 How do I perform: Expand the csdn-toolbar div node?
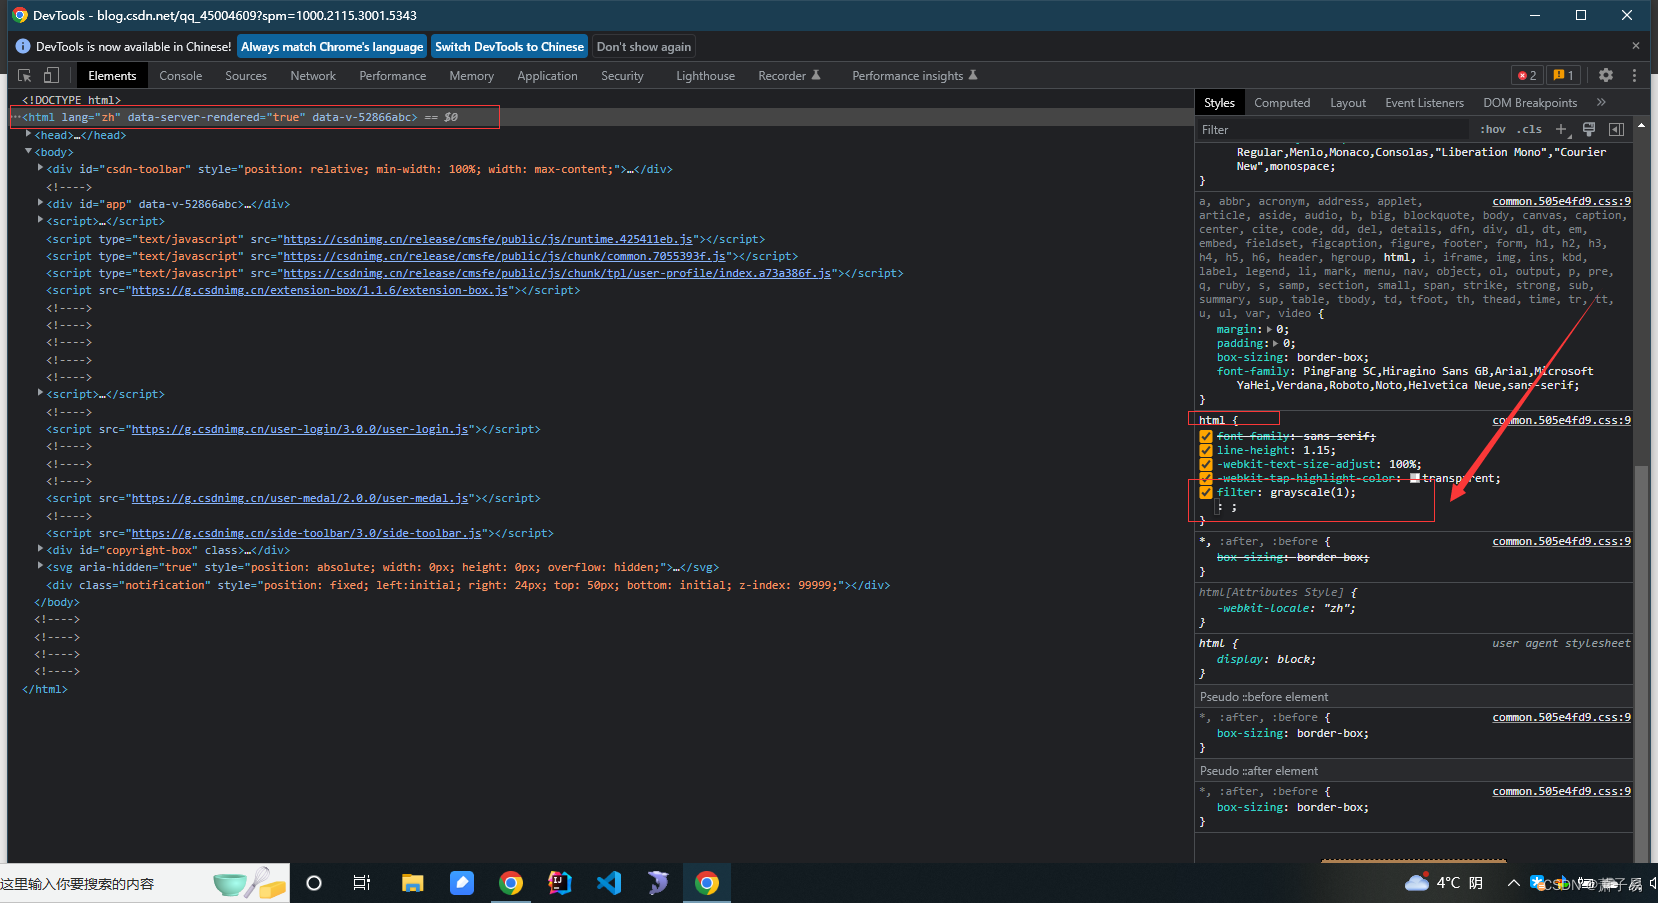coord(40,168)
